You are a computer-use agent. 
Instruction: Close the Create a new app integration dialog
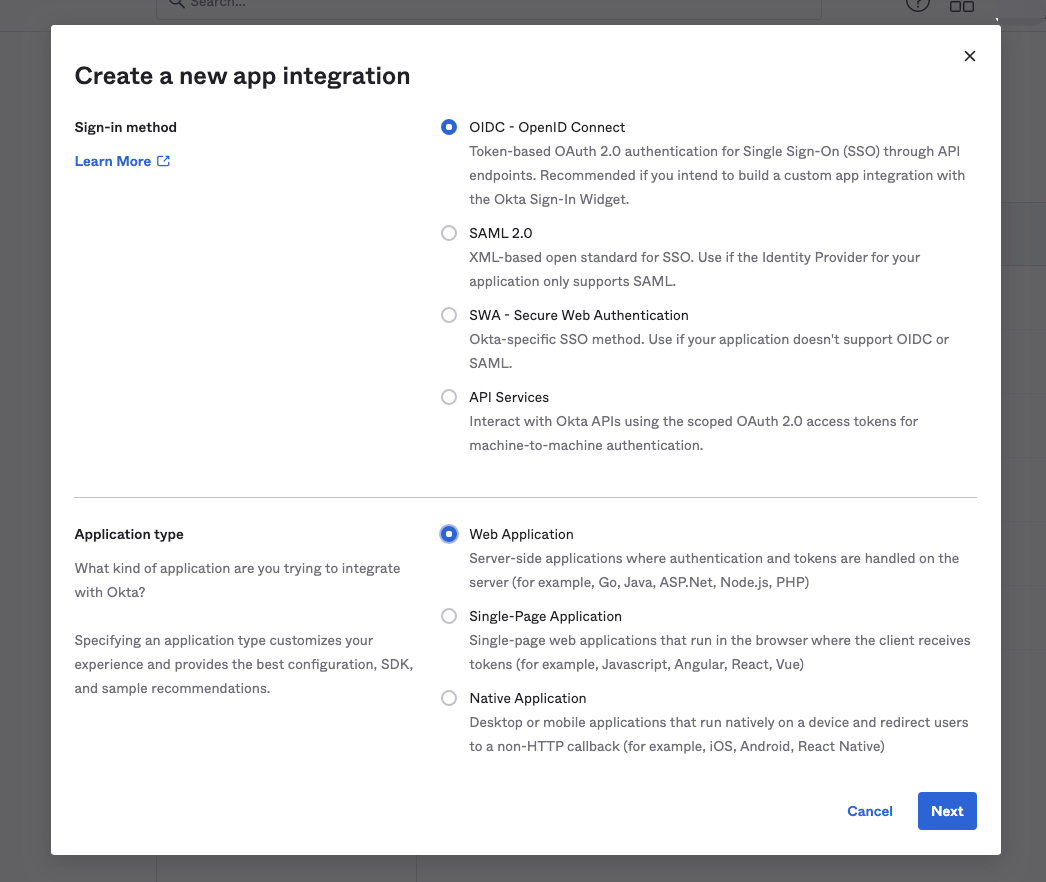969,56
